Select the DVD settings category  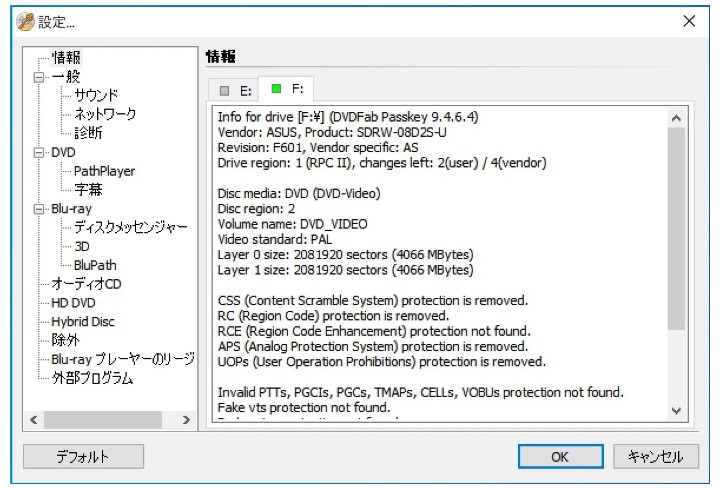(63, 152)
